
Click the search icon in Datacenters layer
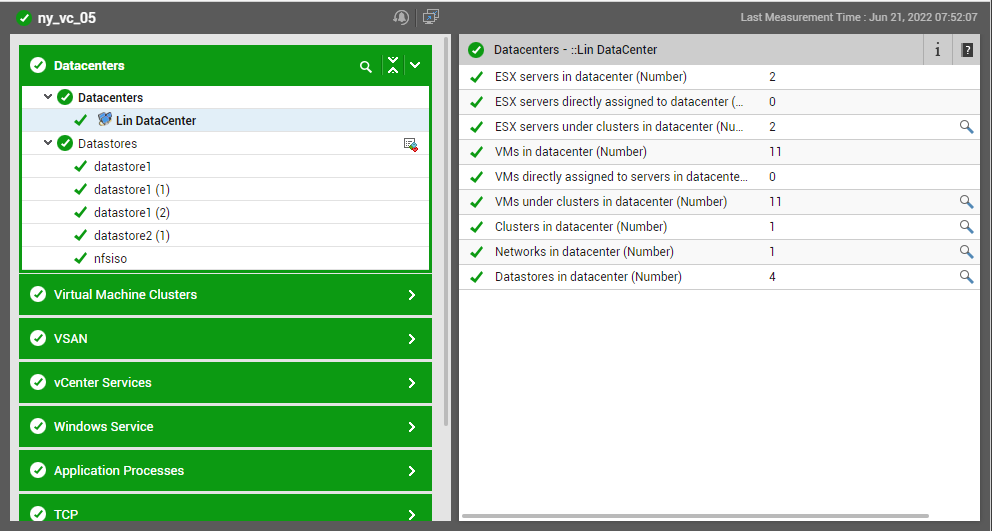(x=366, y=66)
